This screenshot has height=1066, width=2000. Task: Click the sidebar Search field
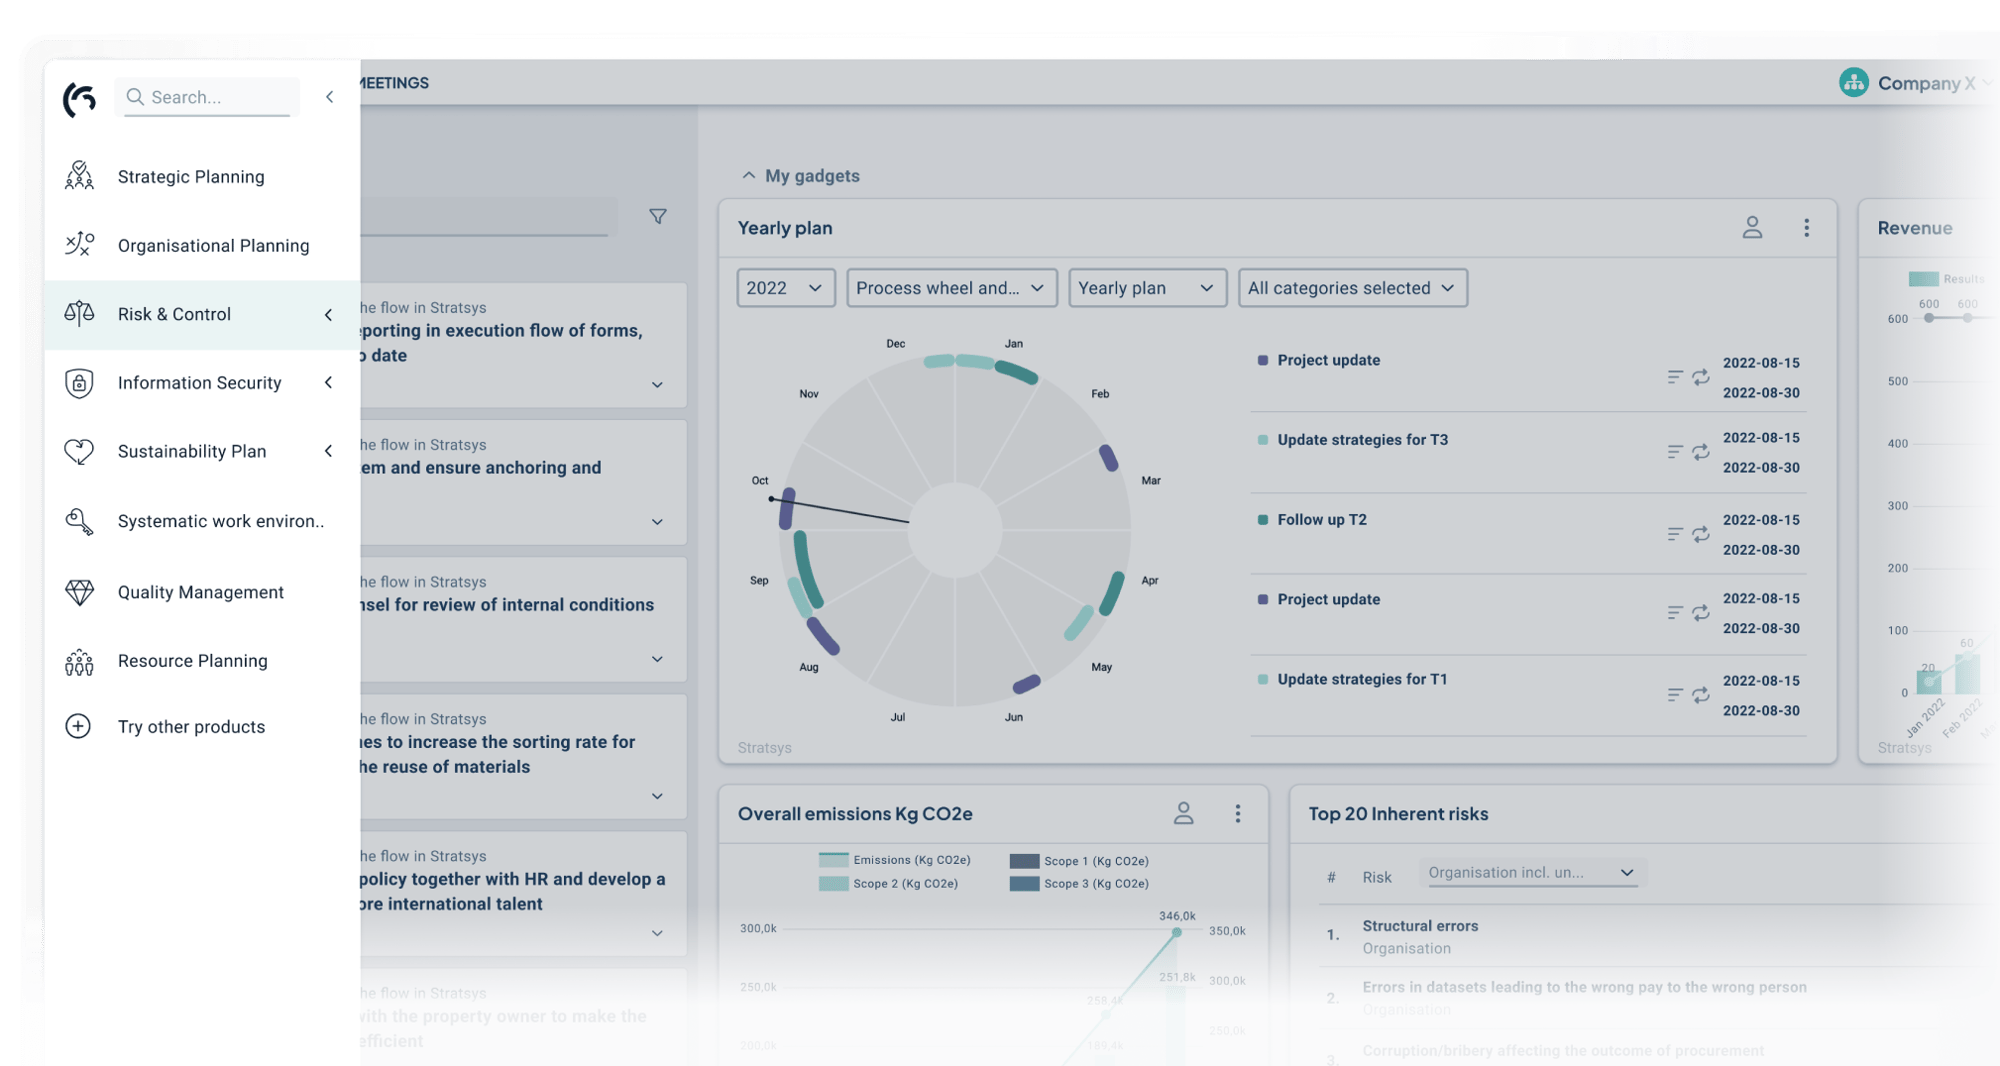[x=207, y=97]
